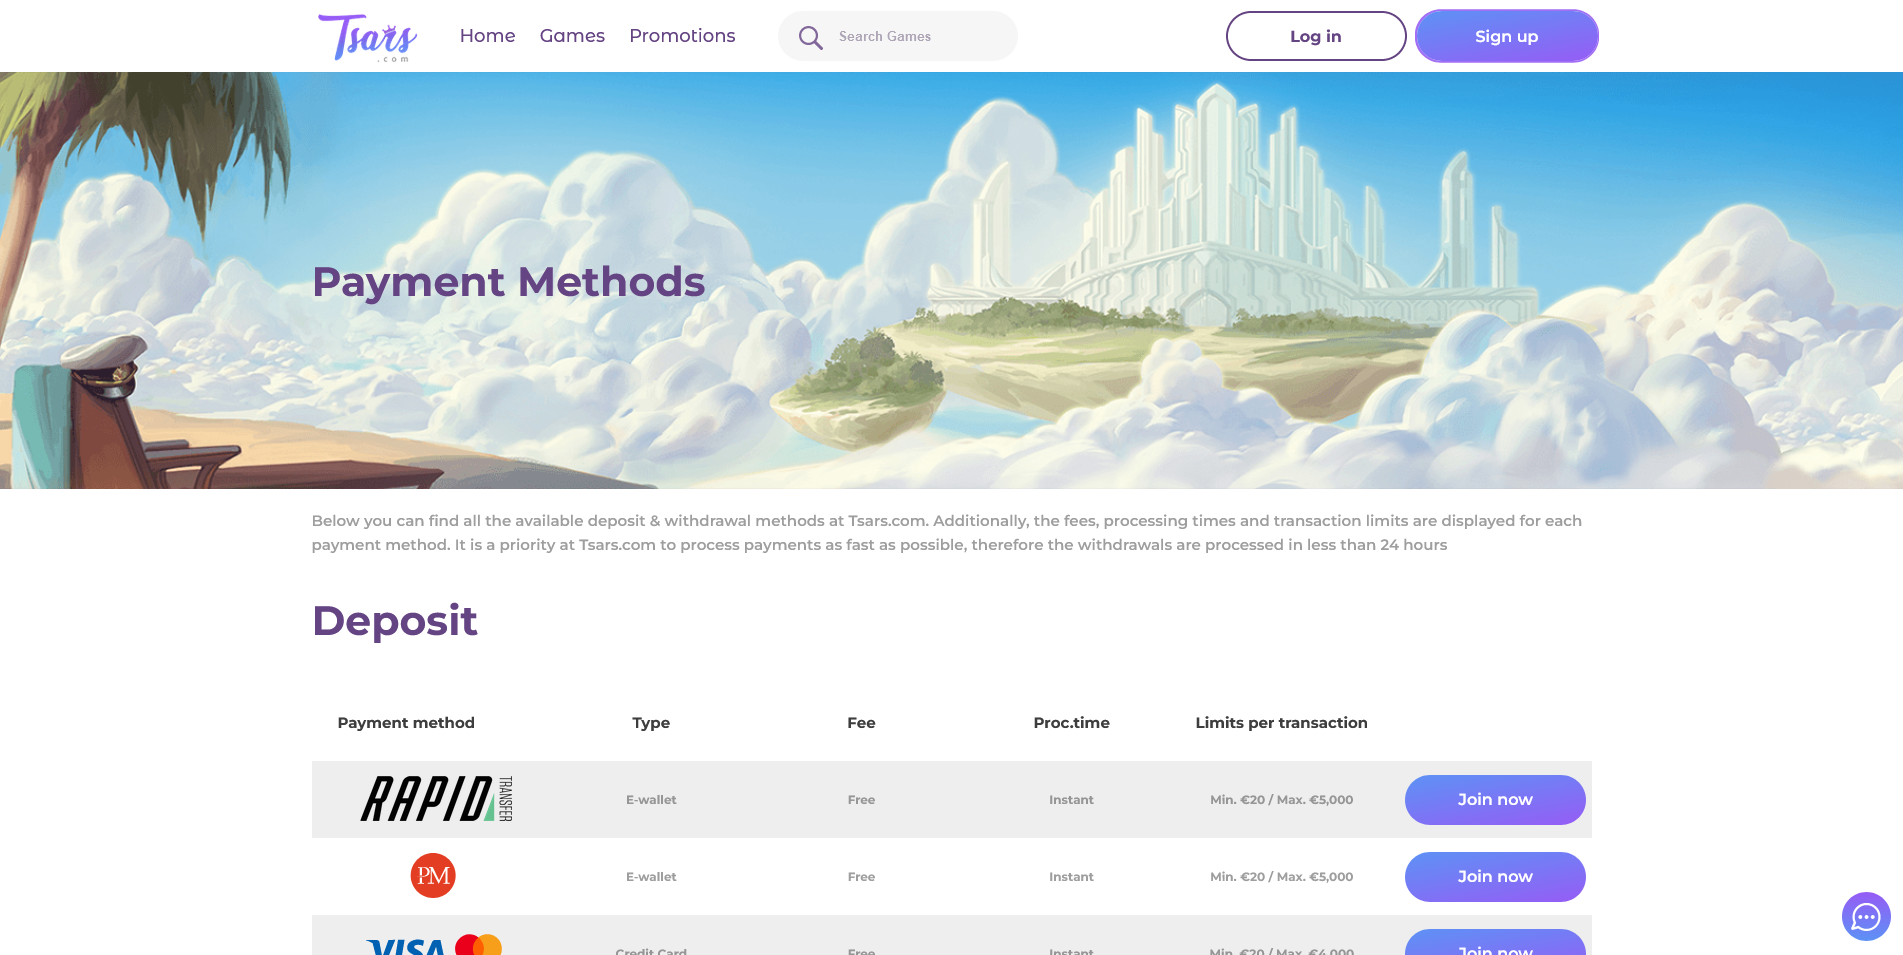Click E-wallet in the PM row
Viewport: 1903px width, 955px height.
(x=651, y=877)
